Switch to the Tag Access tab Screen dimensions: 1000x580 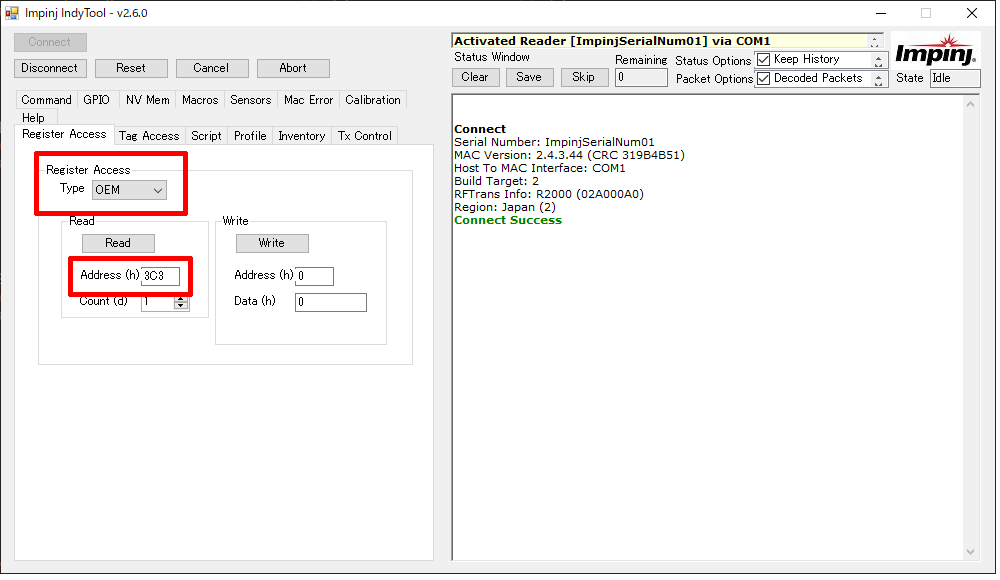click(149, 136)
